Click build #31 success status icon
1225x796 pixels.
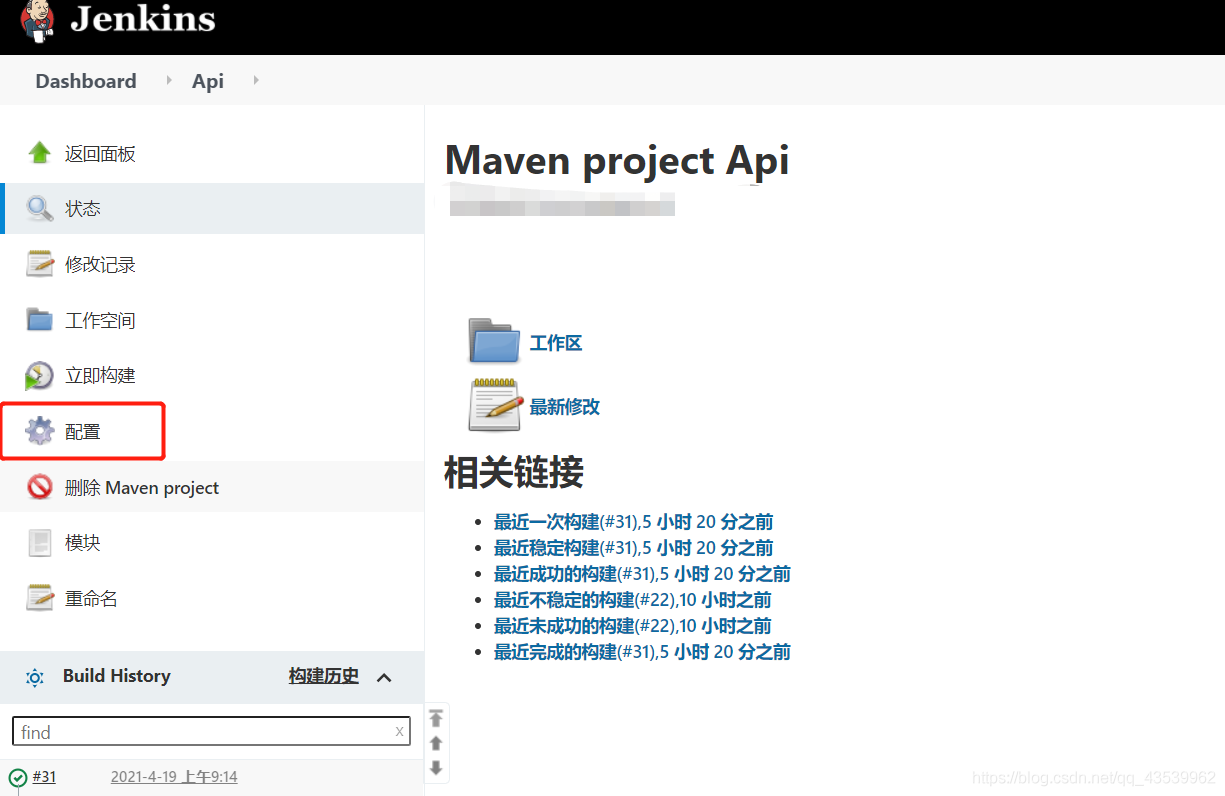pyautogui.click(x=18, y=777)
